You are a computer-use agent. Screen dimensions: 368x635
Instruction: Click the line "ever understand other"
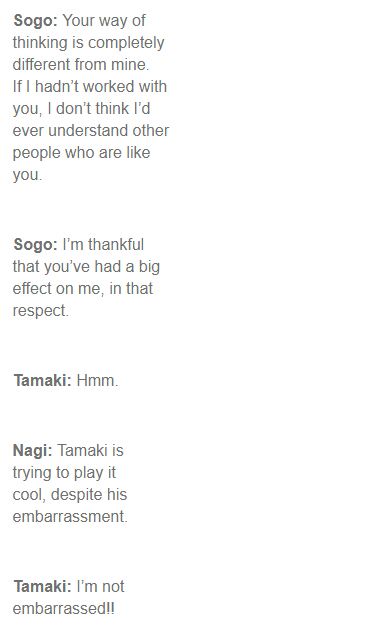pyautogui.click(x=91, y=130)
